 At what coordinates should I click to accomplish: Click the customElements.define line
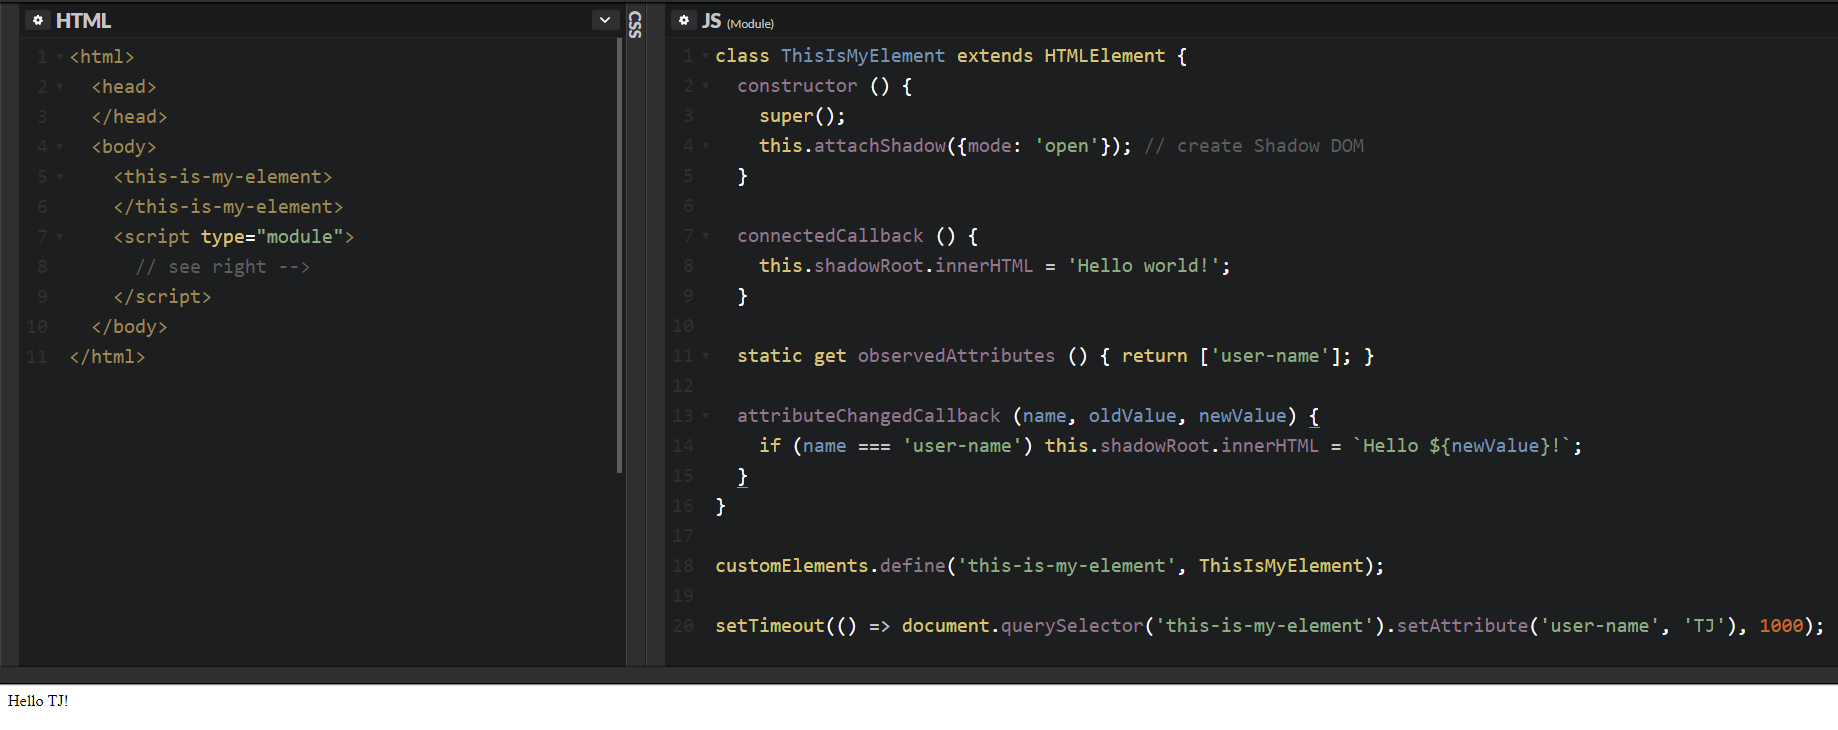[x=1049, y=566]
